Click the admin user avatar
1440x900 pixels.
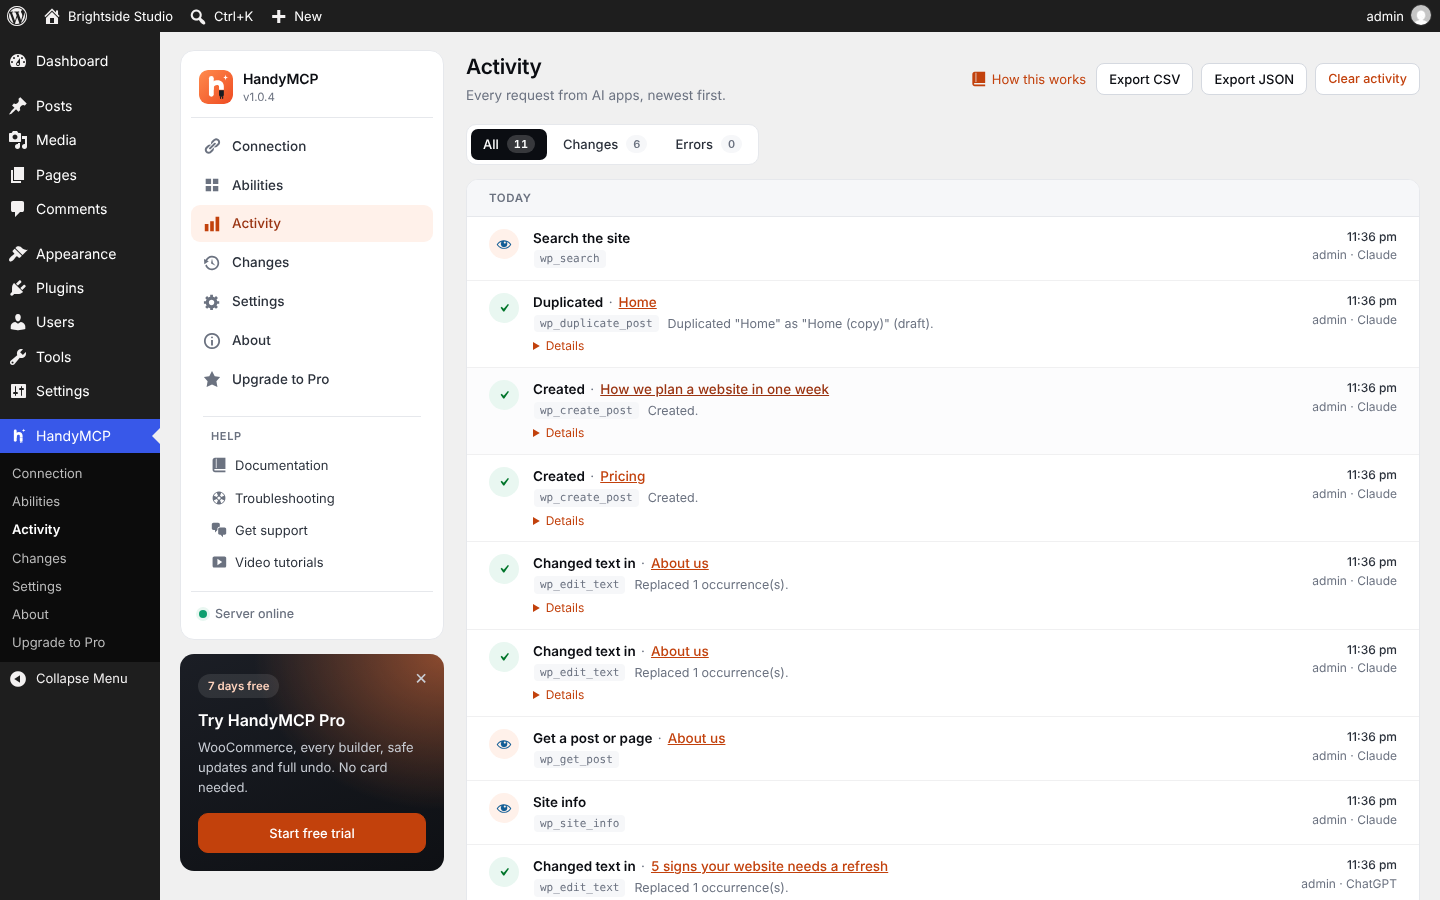click(x=1421, y=16)
